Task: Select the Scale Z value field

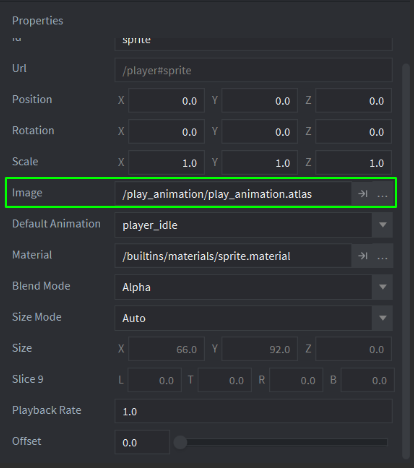Action: pyautogui.click(x=353, y=163)
